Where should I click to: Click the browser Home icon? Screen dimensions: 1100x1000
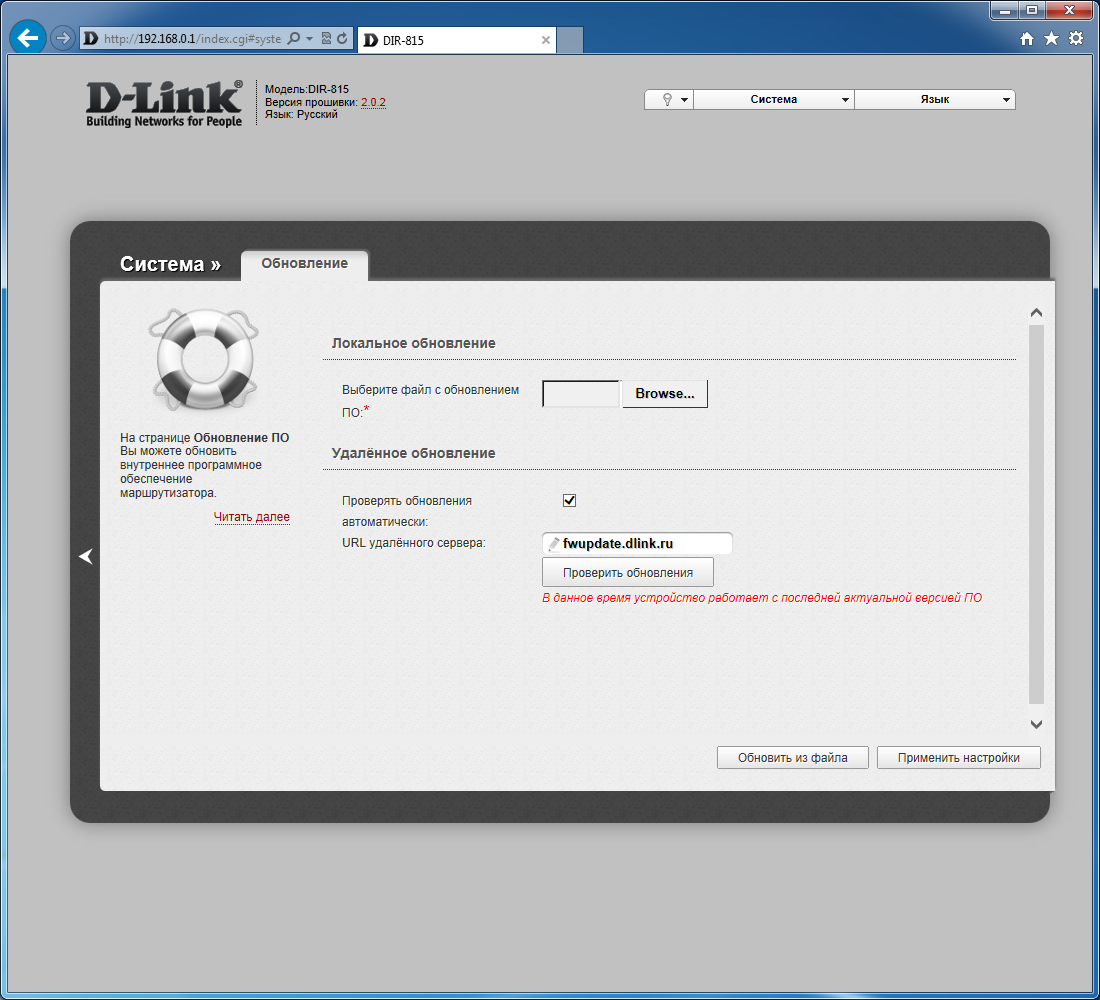(x=1028, y=37)
